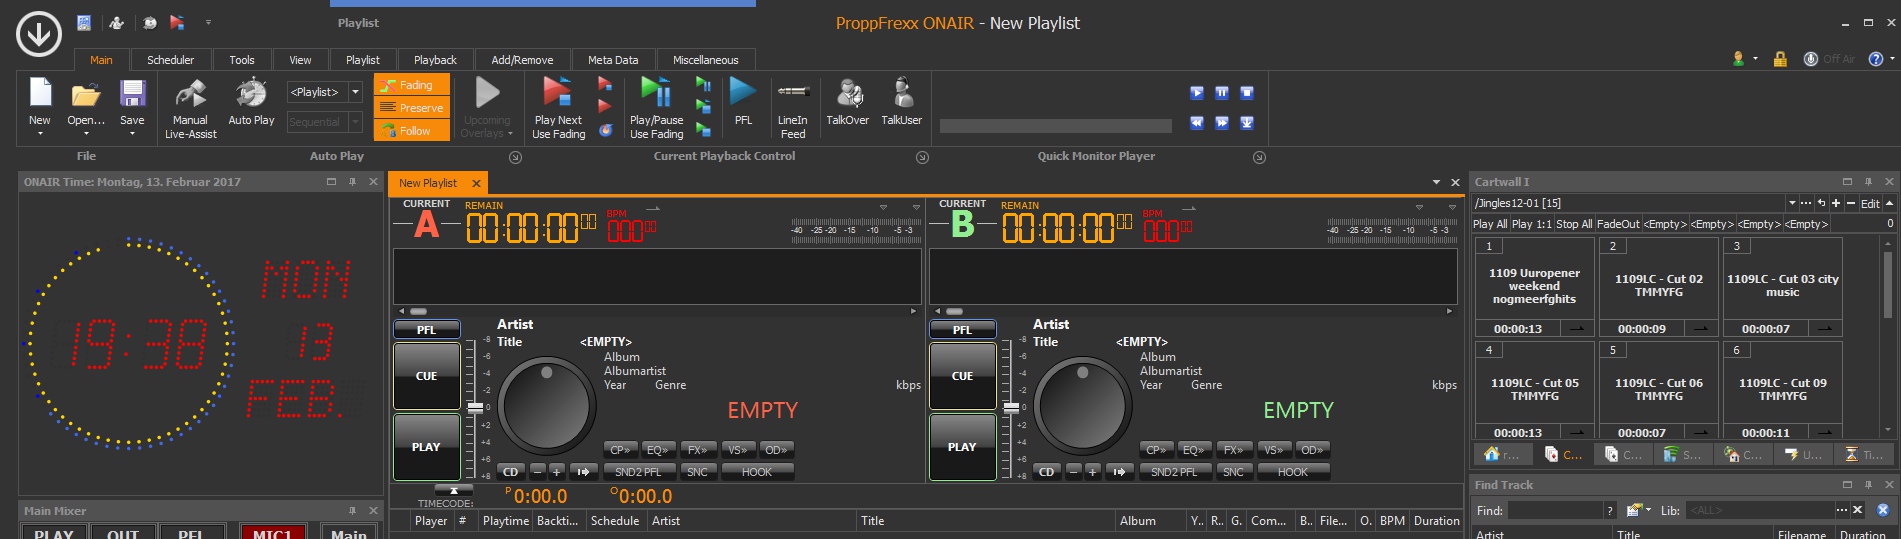Switch to the Scheduler ribbon tab
This screenshot has height=539, width=1901.
click(170, 60)
